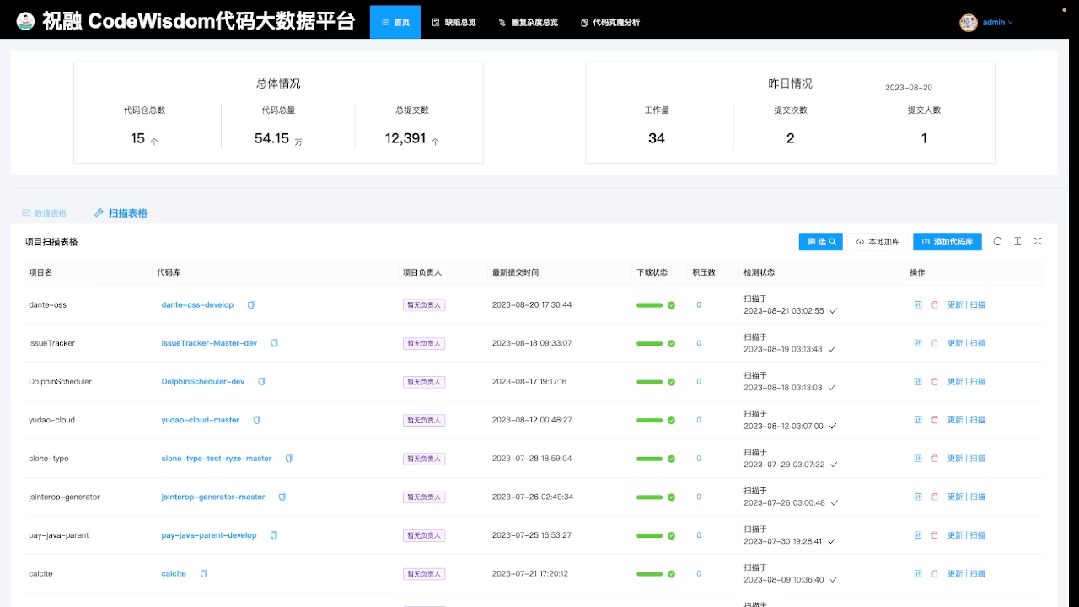Click the 工作量 value 34
Image resolution: width=1079 pixels, height=607 pixels.
(x=656, y=138)
